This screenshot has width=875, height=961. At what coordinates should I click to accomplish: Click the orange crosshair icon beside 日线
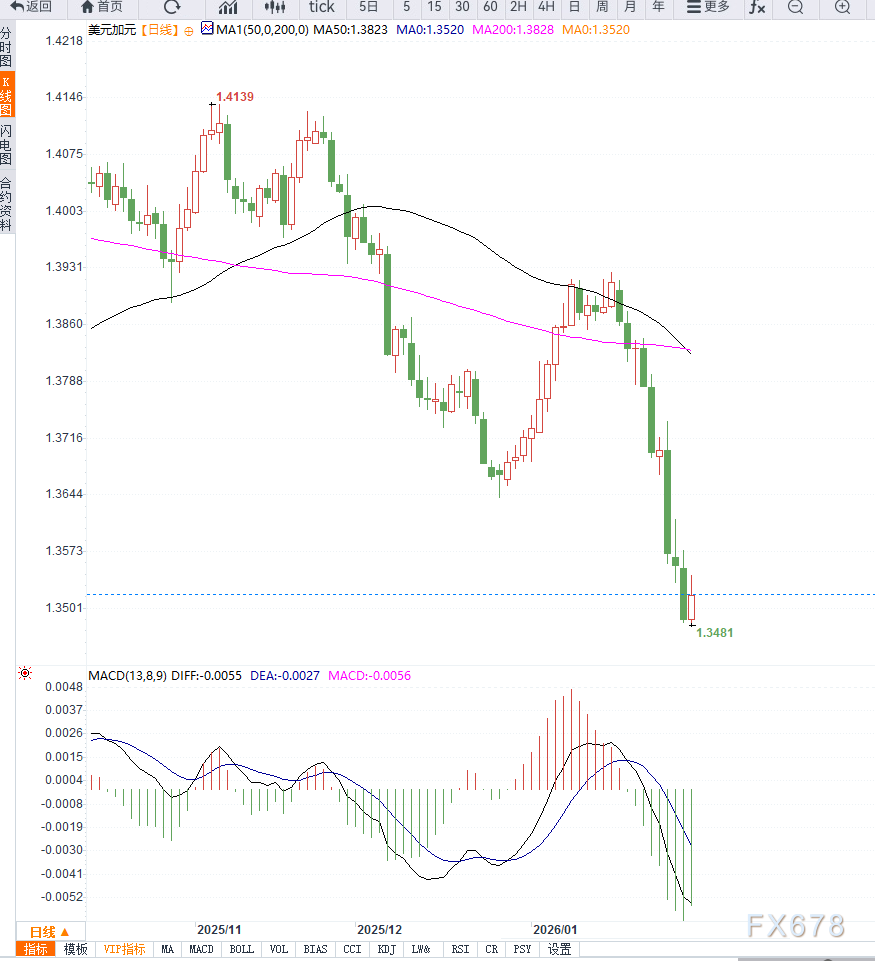point(189,31)
